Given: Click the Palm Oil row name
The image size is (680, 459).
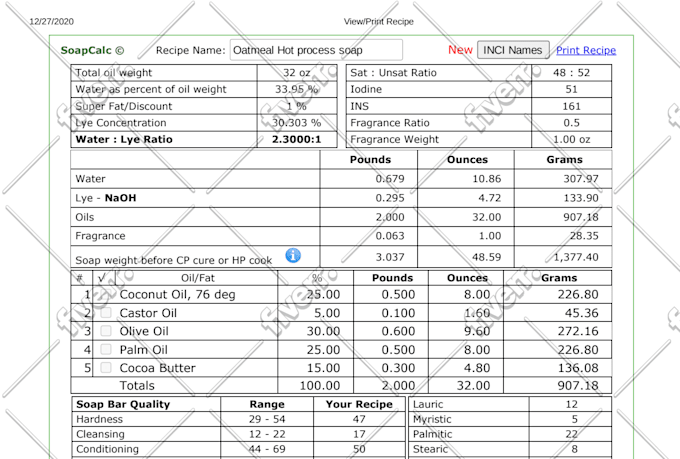Looking at the screenshot, I should pyautogui.click(x=144, y=350).
